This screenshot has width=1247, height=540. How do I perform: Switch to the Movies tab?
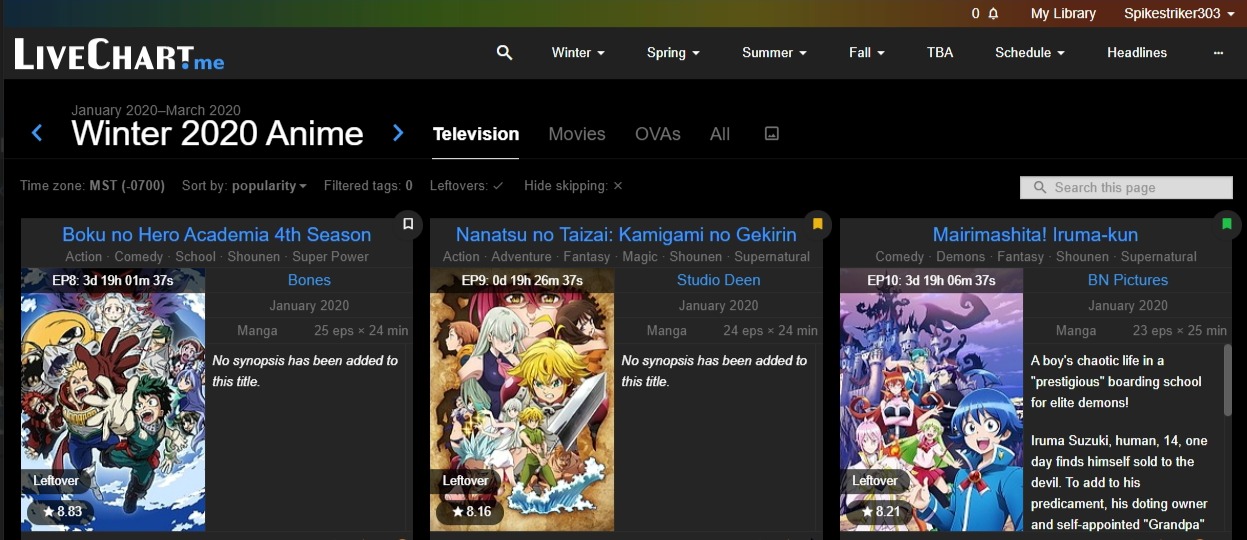click(577, 134)
